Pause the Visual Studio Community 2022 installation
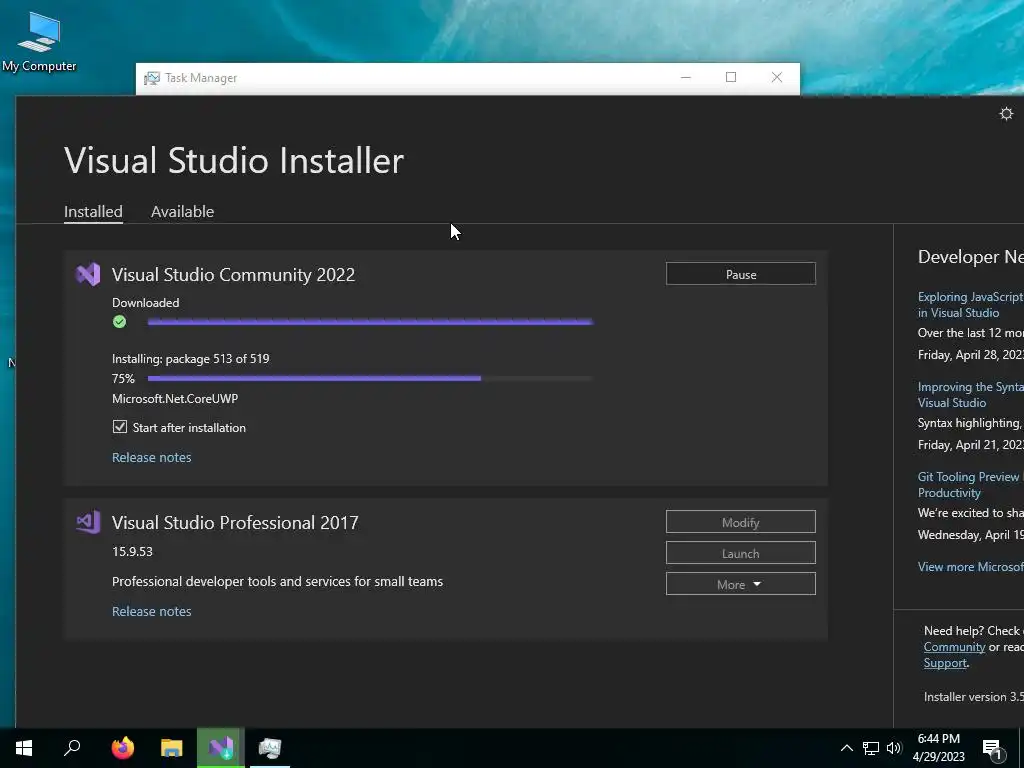The image size is (1024, 768). click(741, 274)
